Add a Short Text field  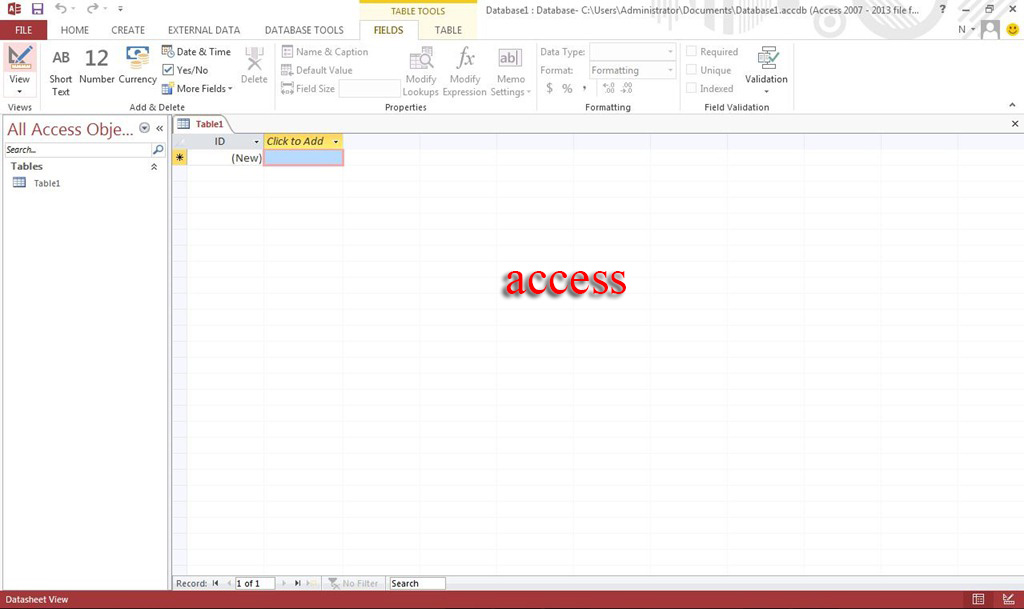point(60,72)
